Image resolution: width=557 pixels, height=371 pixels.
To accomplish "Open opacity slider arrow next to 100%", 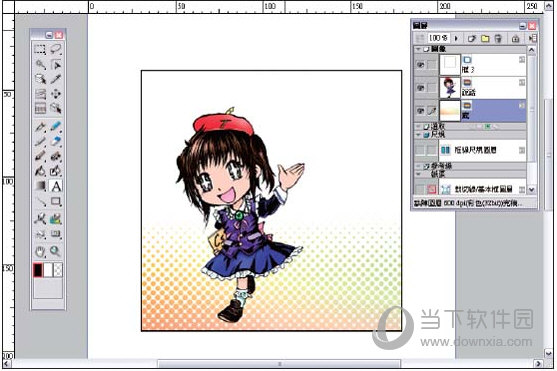I will pos(456,38).
